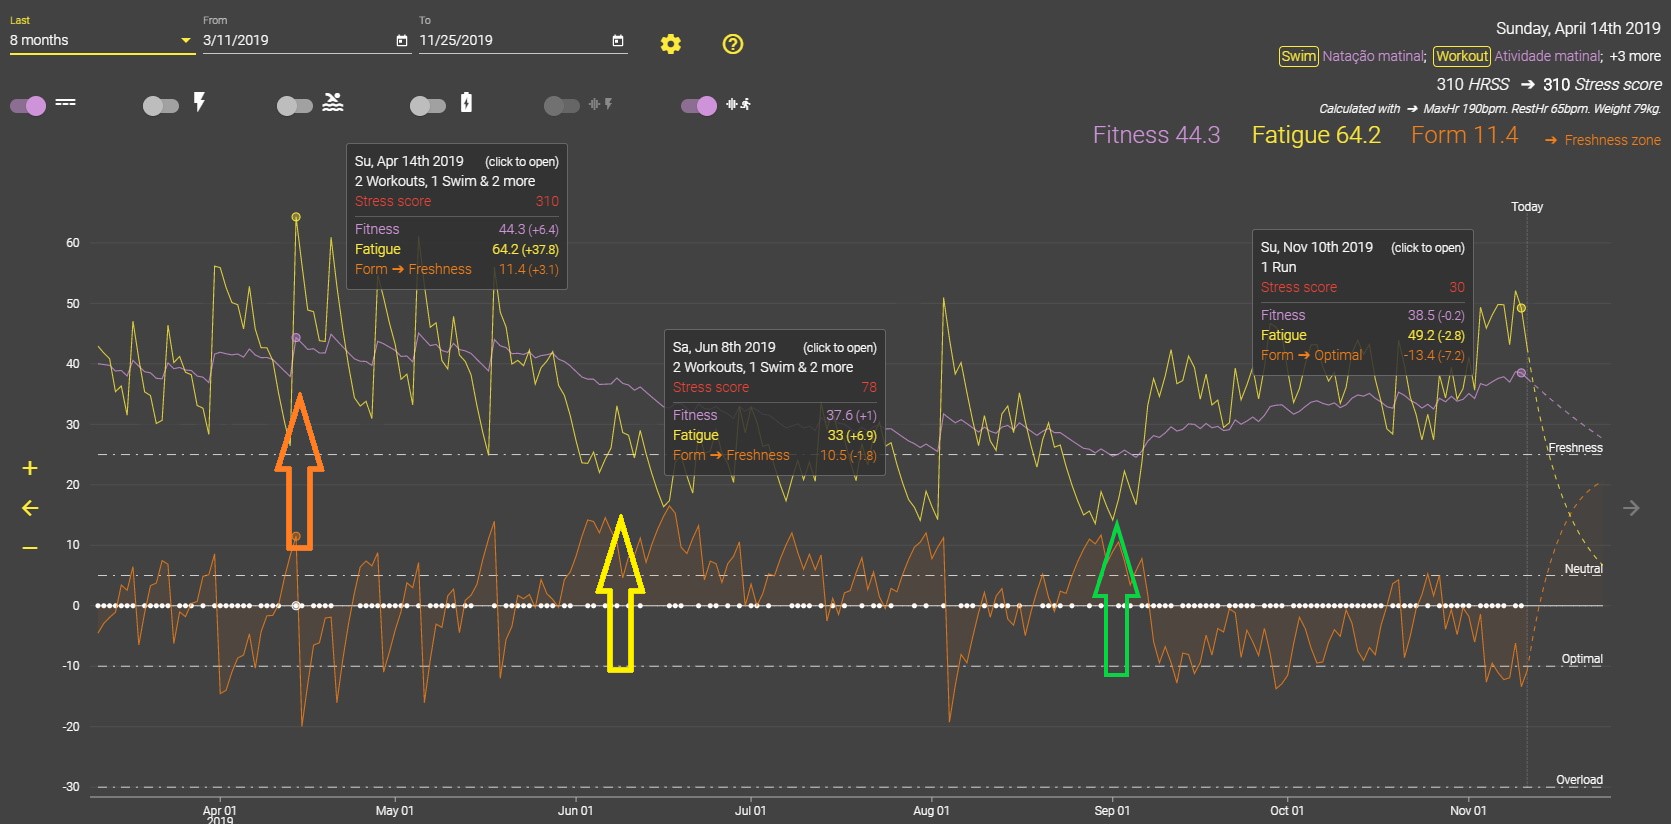Select the Fatigue 64.2 header value
Image resolution: width=1671 pixels, height=824 pixels.
(1316, 135)
